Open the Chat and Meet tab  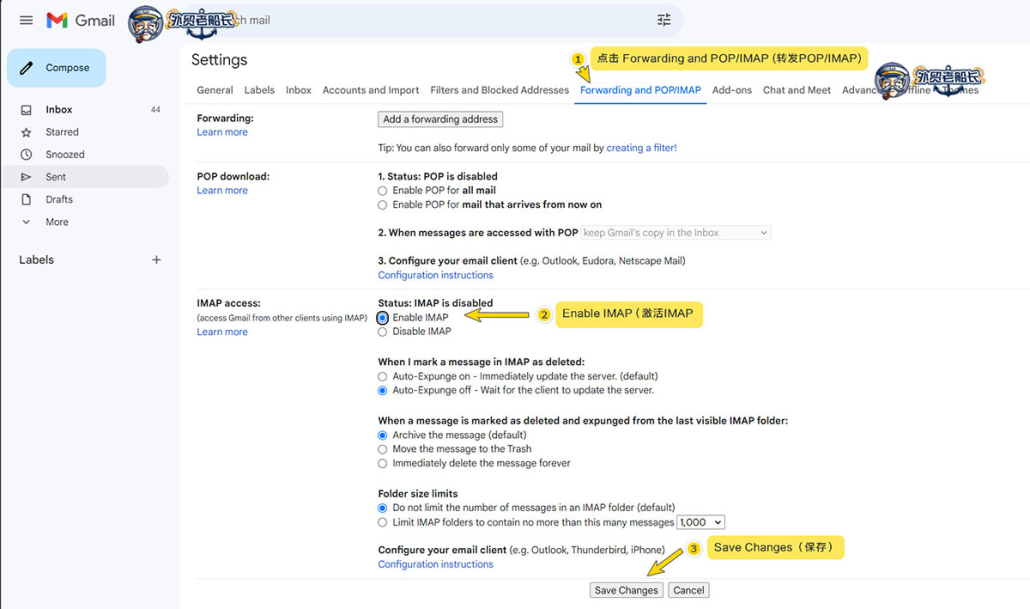797,90
